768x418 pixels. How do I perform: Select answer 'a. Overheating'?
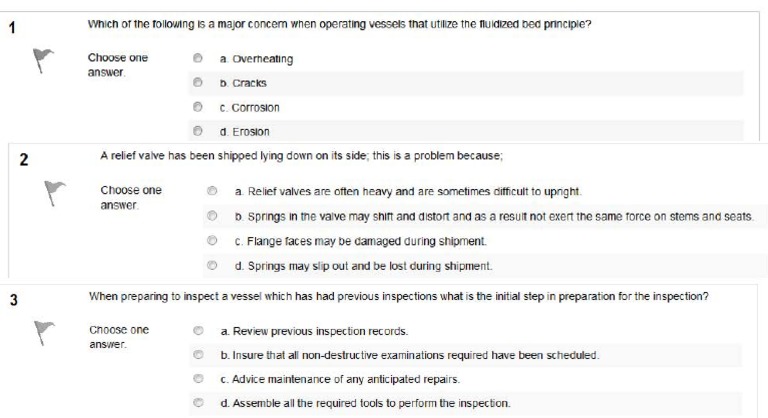click(x=198, y=59)
